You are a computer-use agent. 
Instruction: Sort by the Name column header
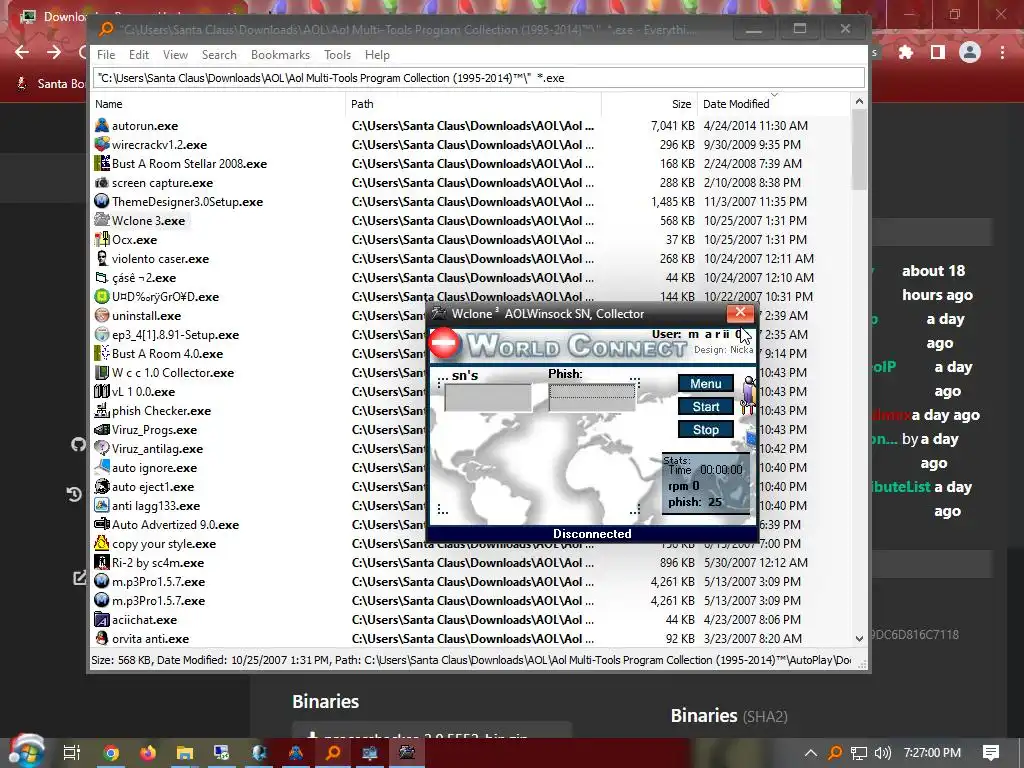tap(219, 104)
